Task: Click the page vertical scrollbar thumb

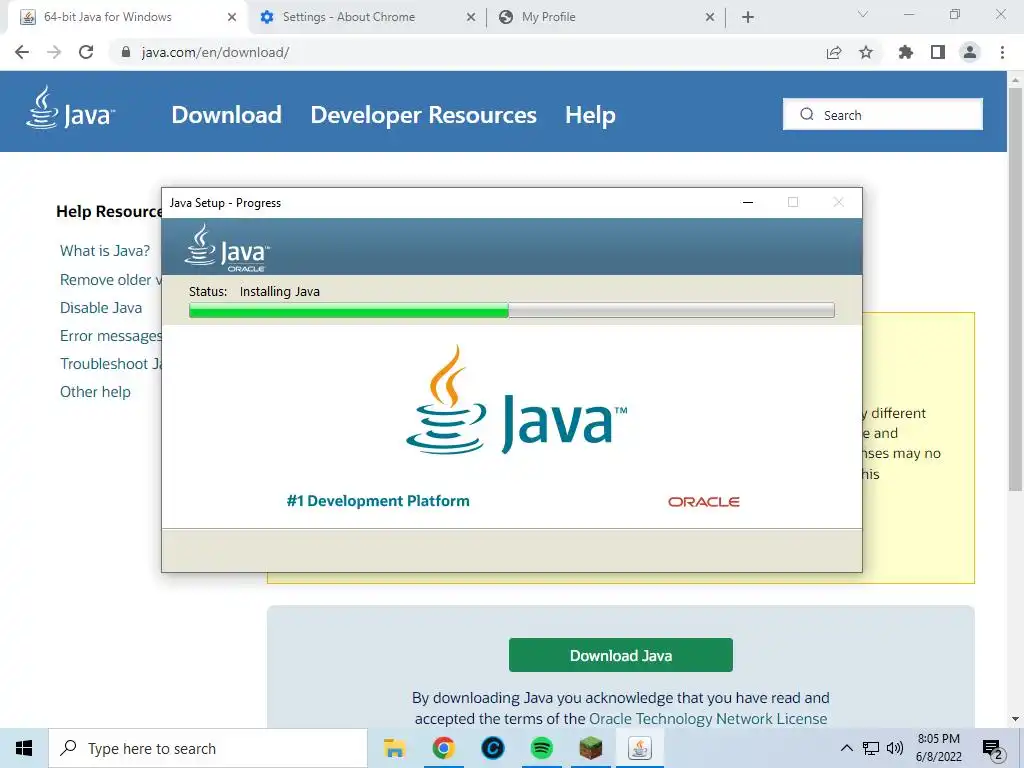Action: pyautogui.click(x=1015, y=289)
